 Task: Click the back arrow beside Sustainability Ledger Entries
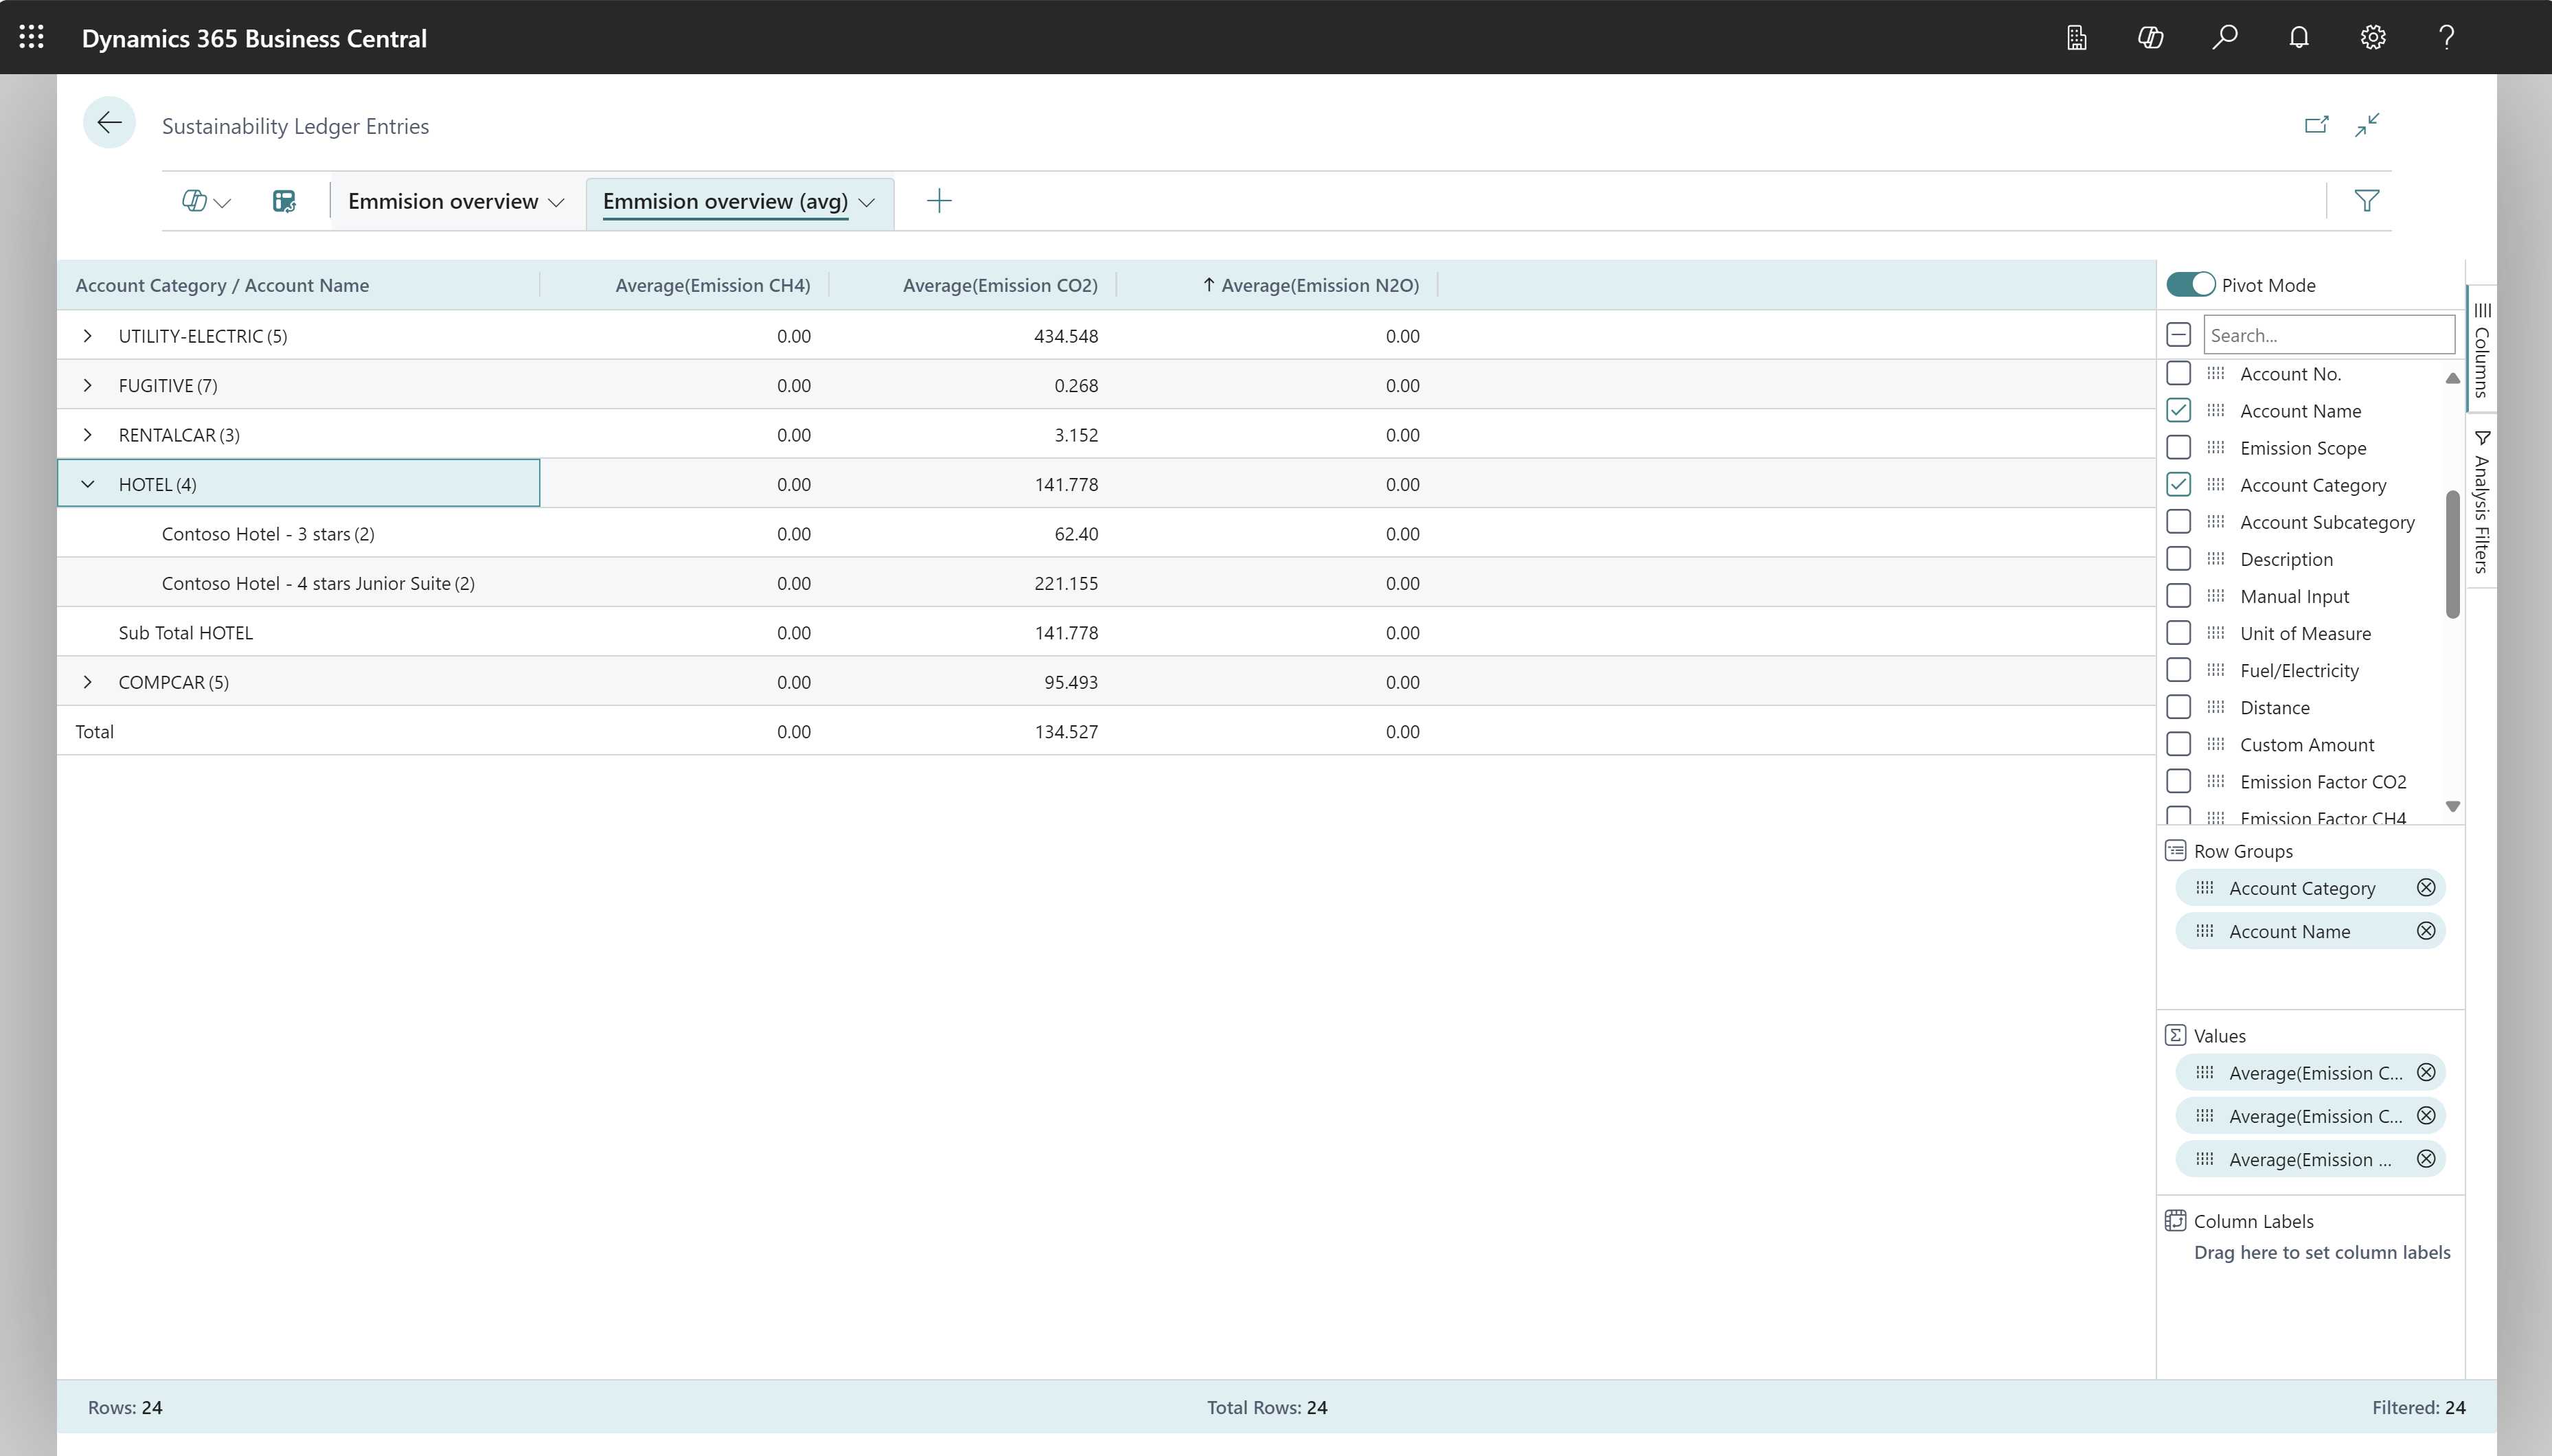pyautogui.click(x=109, y=122)
